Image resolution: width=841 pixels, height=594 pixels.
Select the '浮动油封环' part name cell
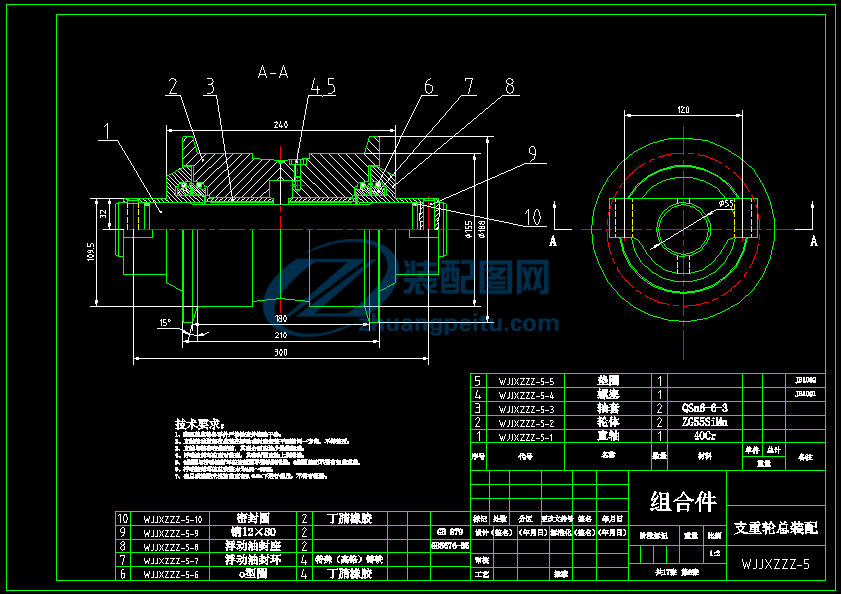click(x=253, y=560)
